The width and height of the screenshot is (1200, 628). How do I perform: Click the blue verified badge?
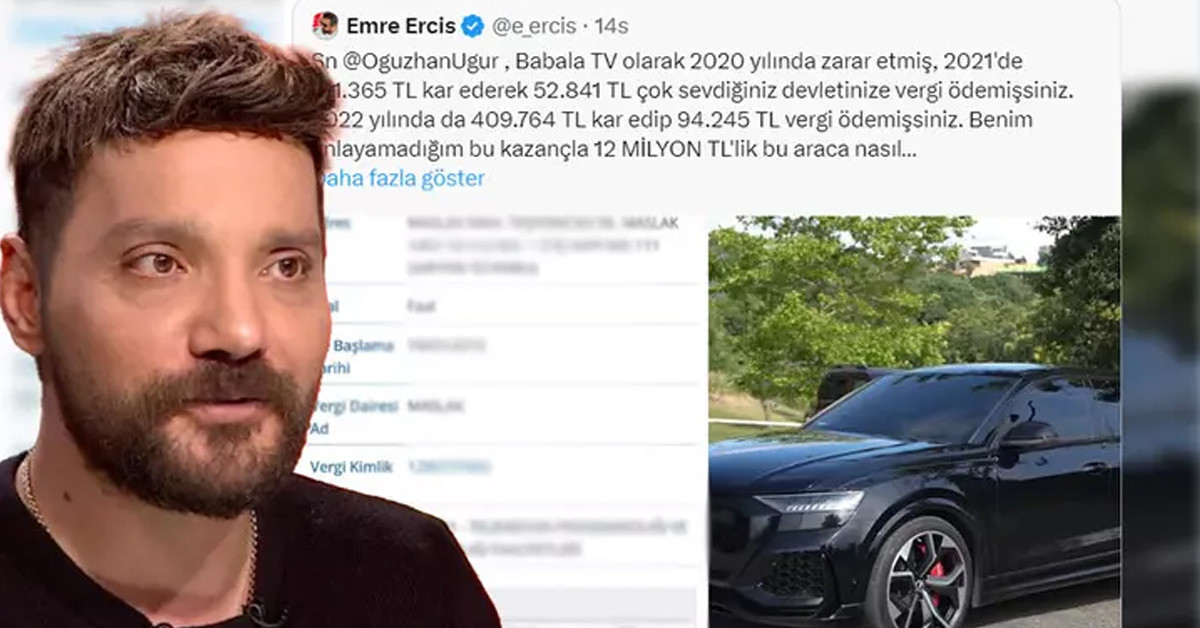point(472,26)
